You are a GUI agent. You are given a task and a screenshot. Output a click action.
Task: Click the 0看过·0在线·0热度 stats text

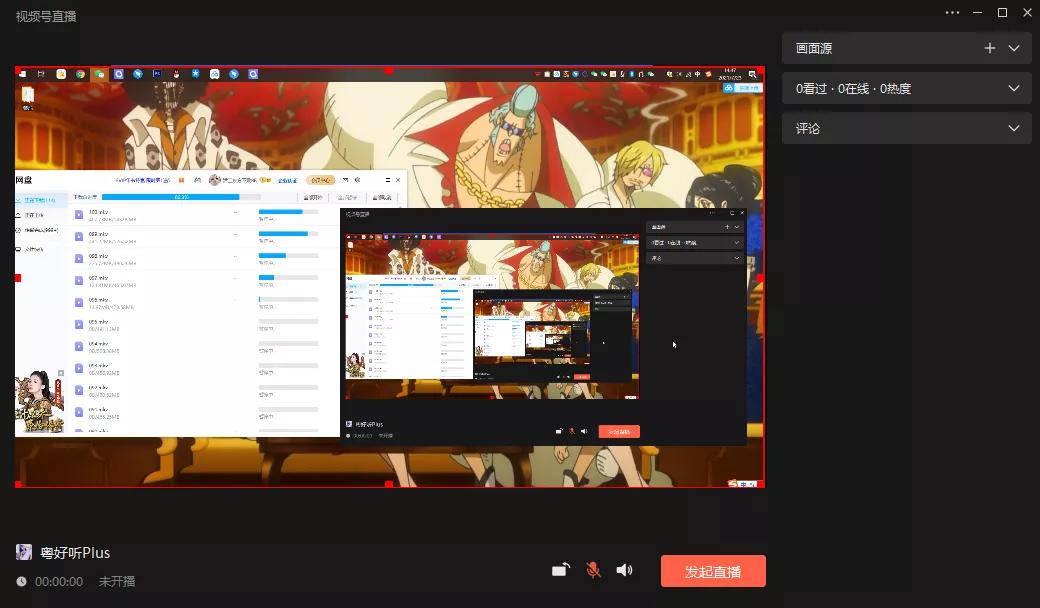(x=853, y=88)
